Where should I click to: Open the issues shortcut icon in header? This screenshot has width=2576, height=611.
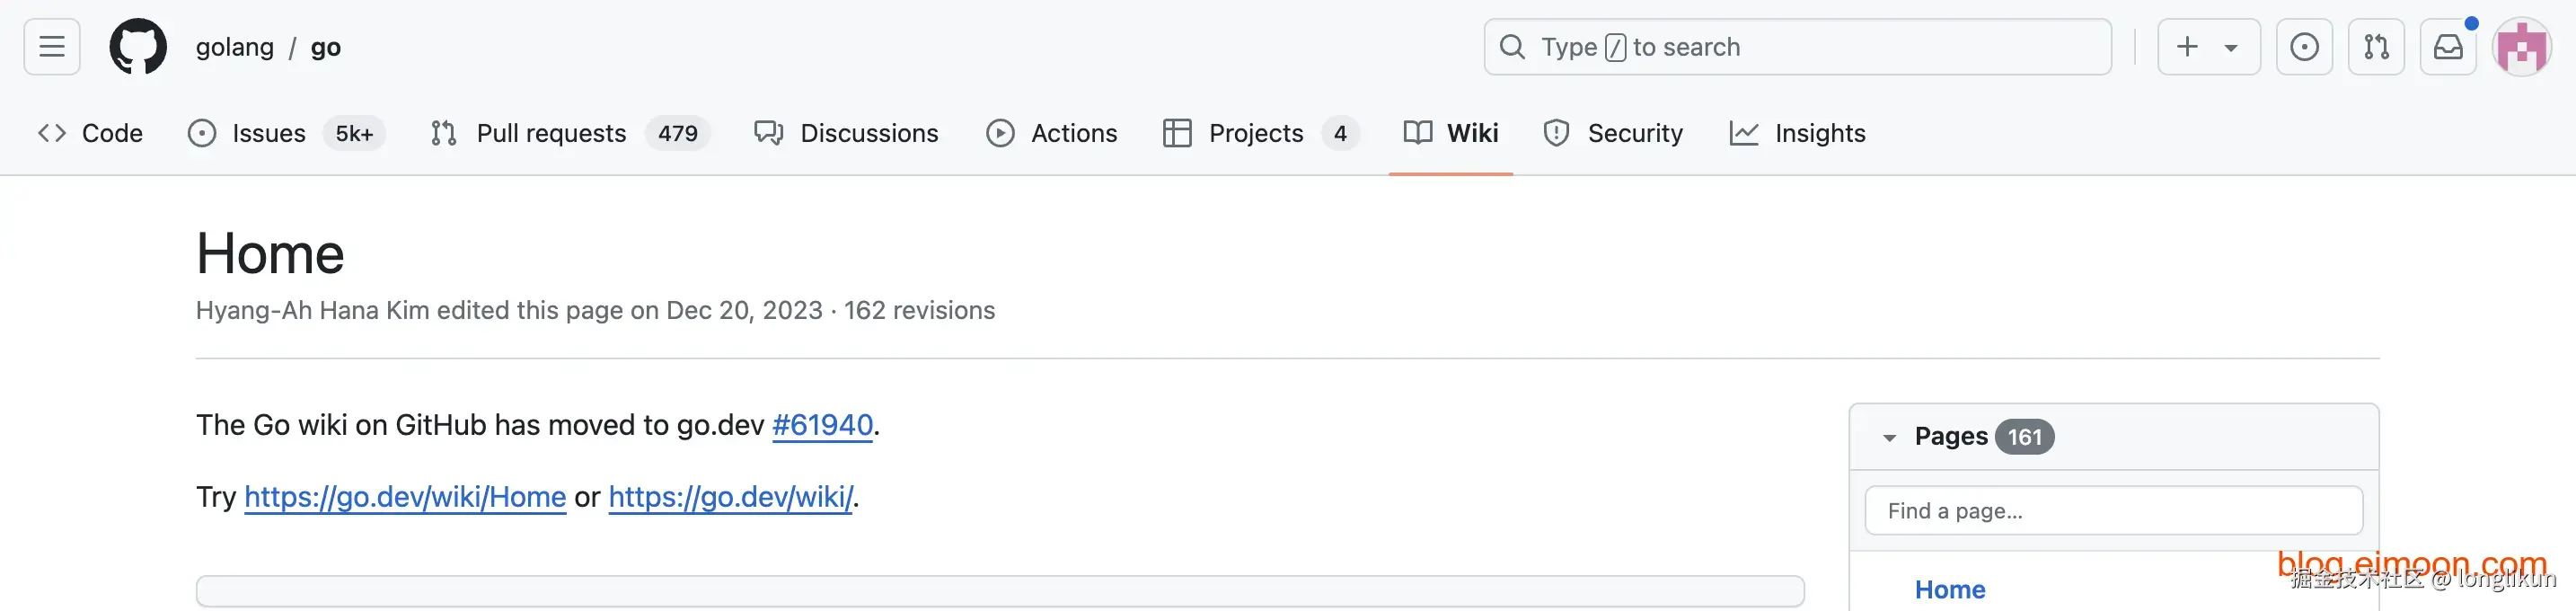pos(2304,47)
